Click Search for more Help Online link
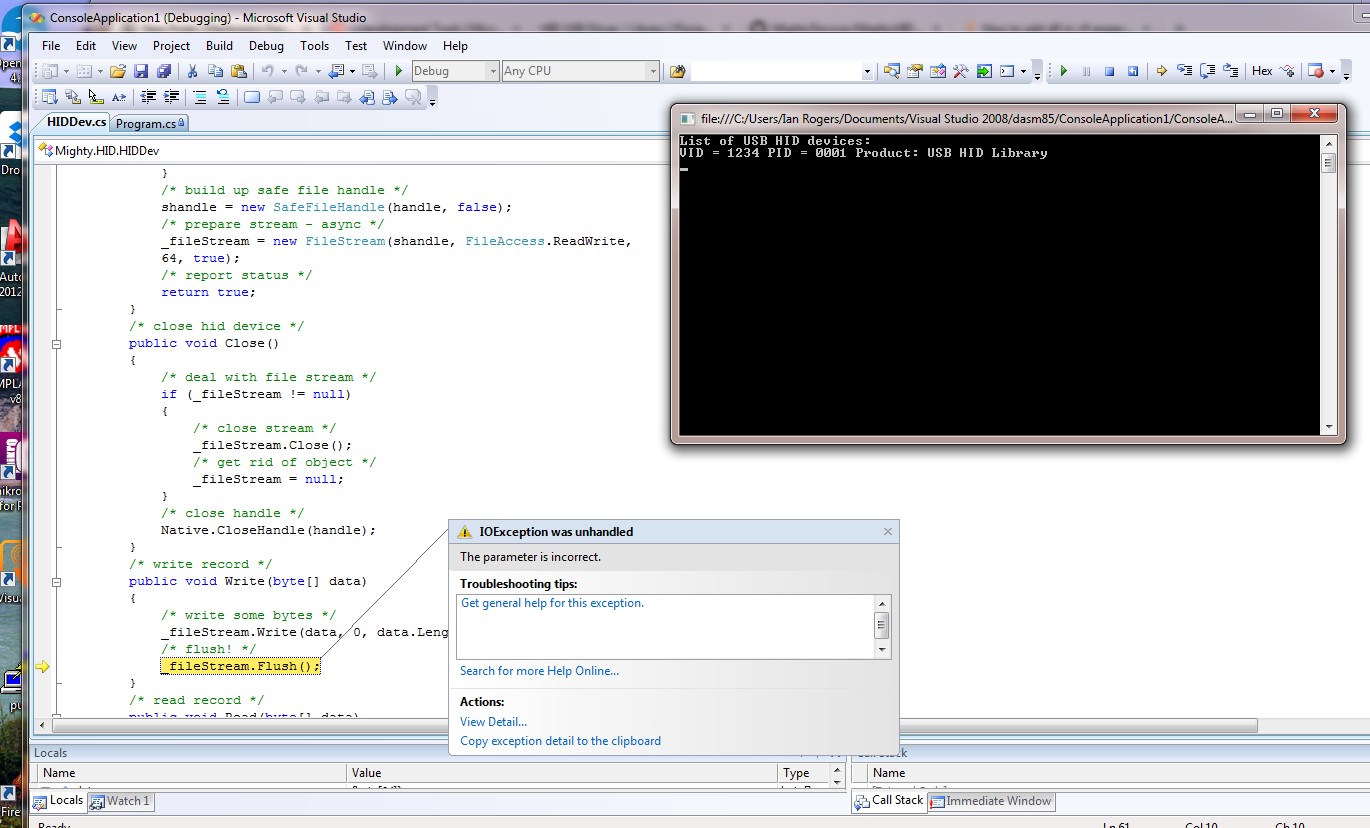The width and height of the screenshot is (1370, 828). (539, 671)
